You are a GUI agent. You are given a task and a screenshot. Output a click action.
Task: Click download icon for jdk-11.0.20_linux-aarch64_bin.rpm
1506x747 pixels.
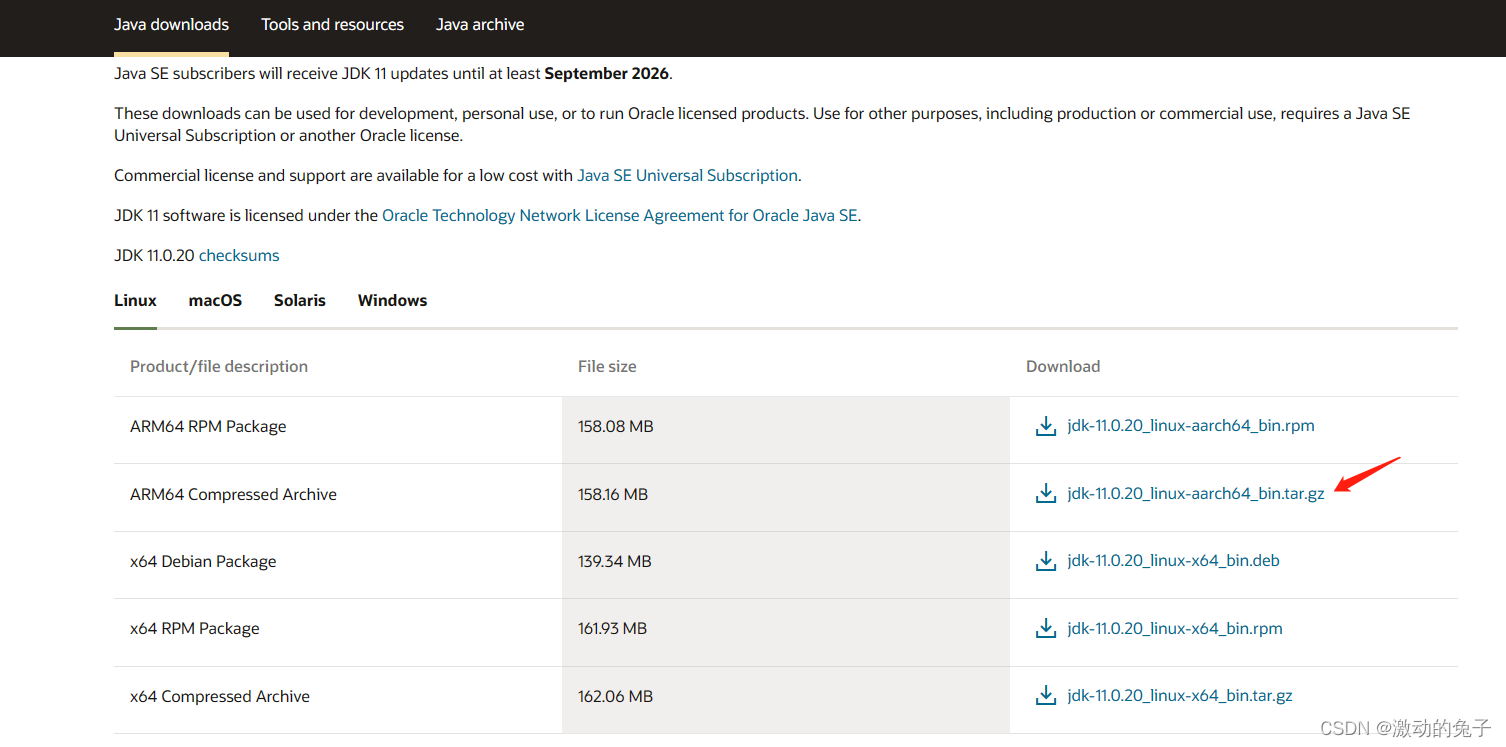1046,427
